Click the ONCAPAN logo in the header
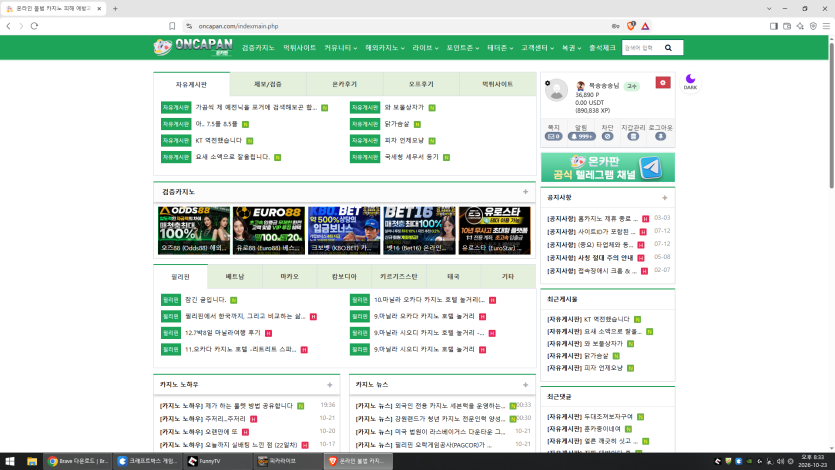 click(x=193, y=47)
